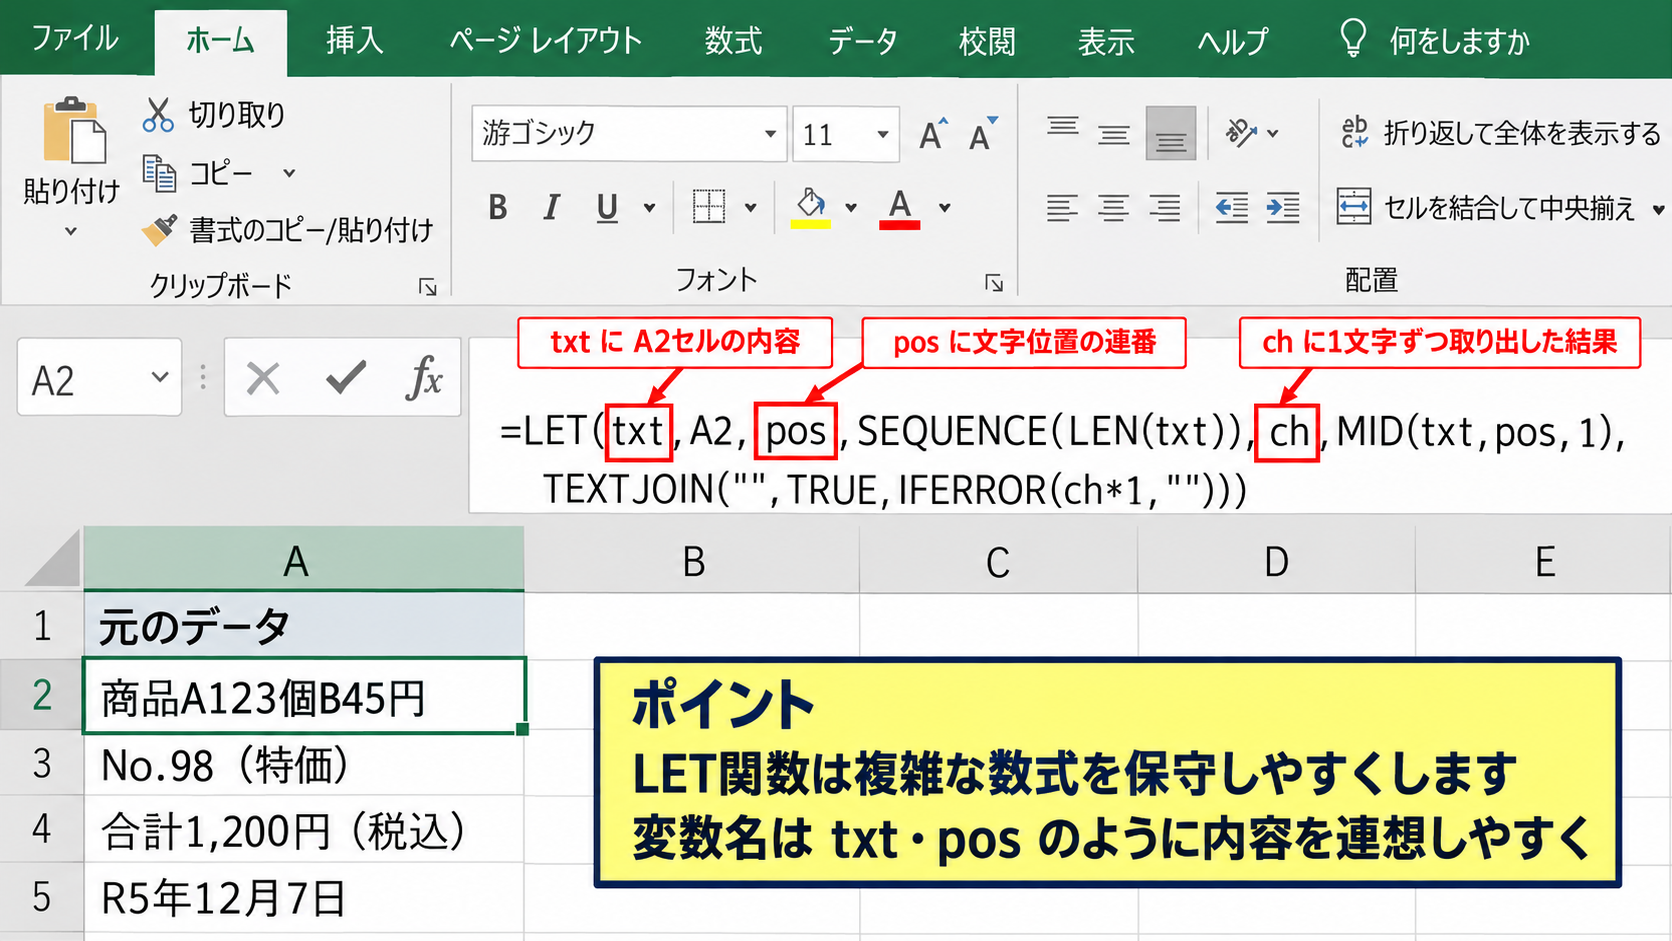Click the formula bar cancel X icon
The height and width of the screenshot is (941, 1672).
click(x=263, y=378)
